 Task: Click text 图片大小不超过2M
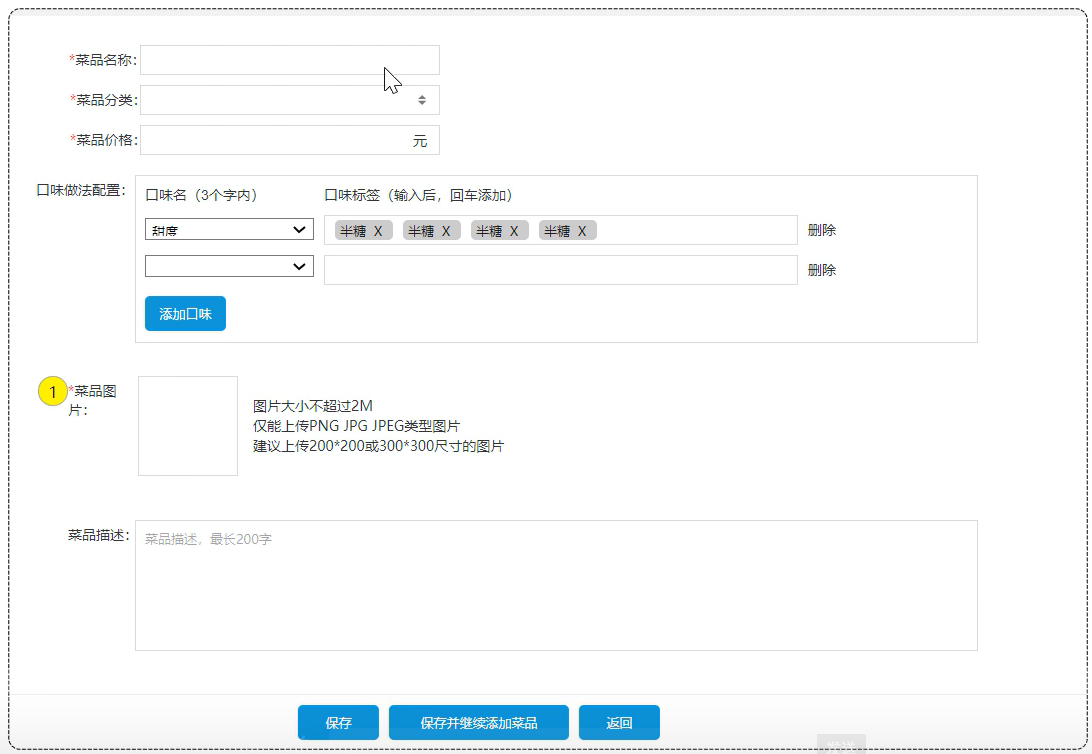click(x=313, y=406)
